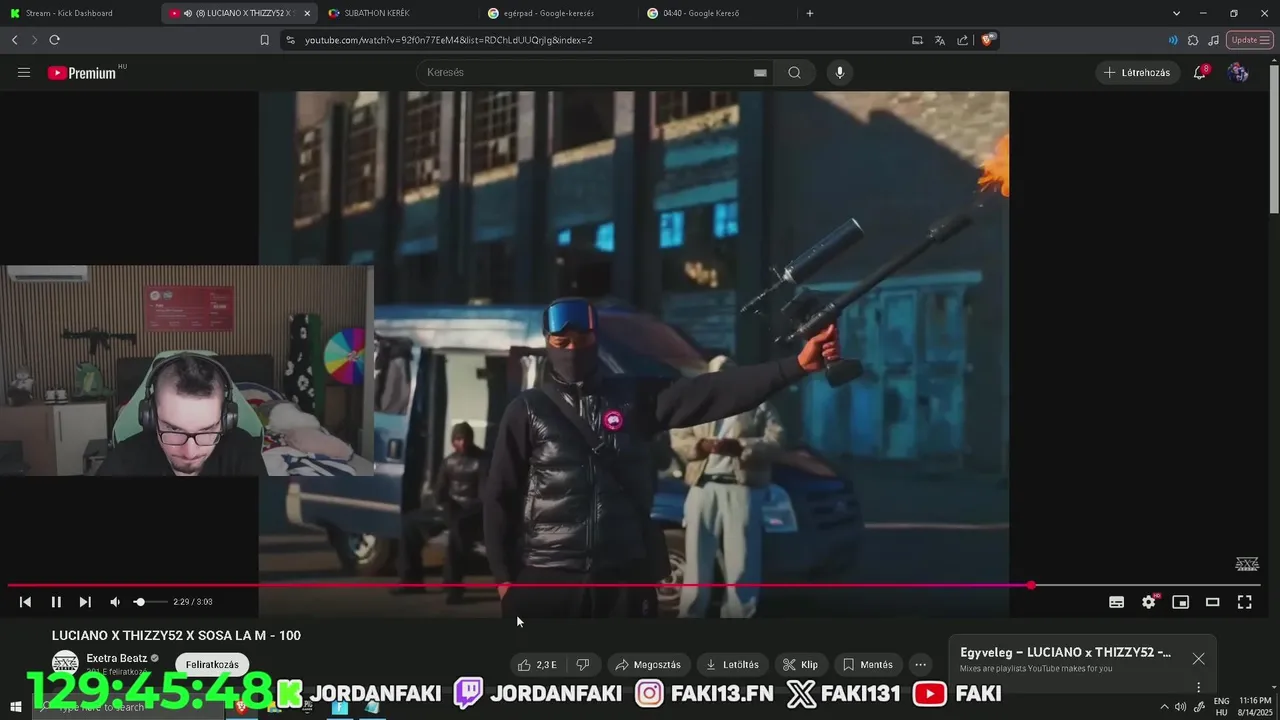Toggle subtitles/captions in player

[1117, 602]
